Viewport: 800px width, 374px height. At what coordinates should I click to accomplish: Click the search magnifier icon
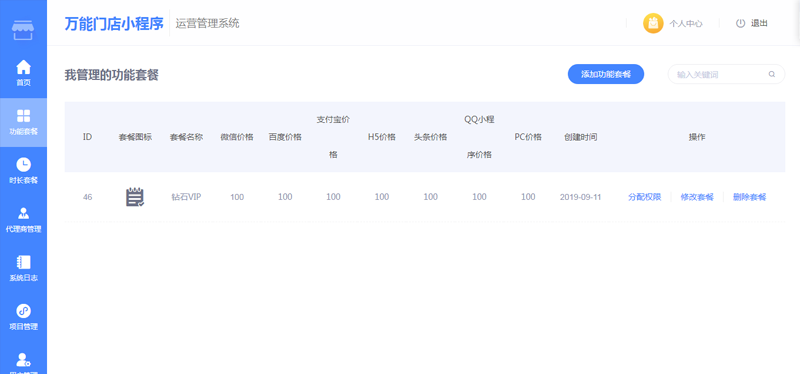[772, 74]
